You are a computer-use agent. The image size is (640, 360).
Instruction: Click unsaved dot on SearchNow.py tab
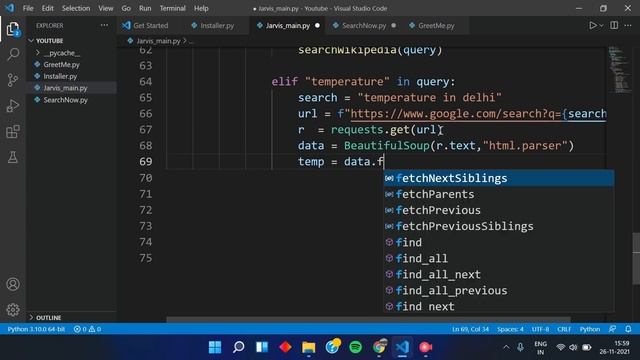coord(393,25)
